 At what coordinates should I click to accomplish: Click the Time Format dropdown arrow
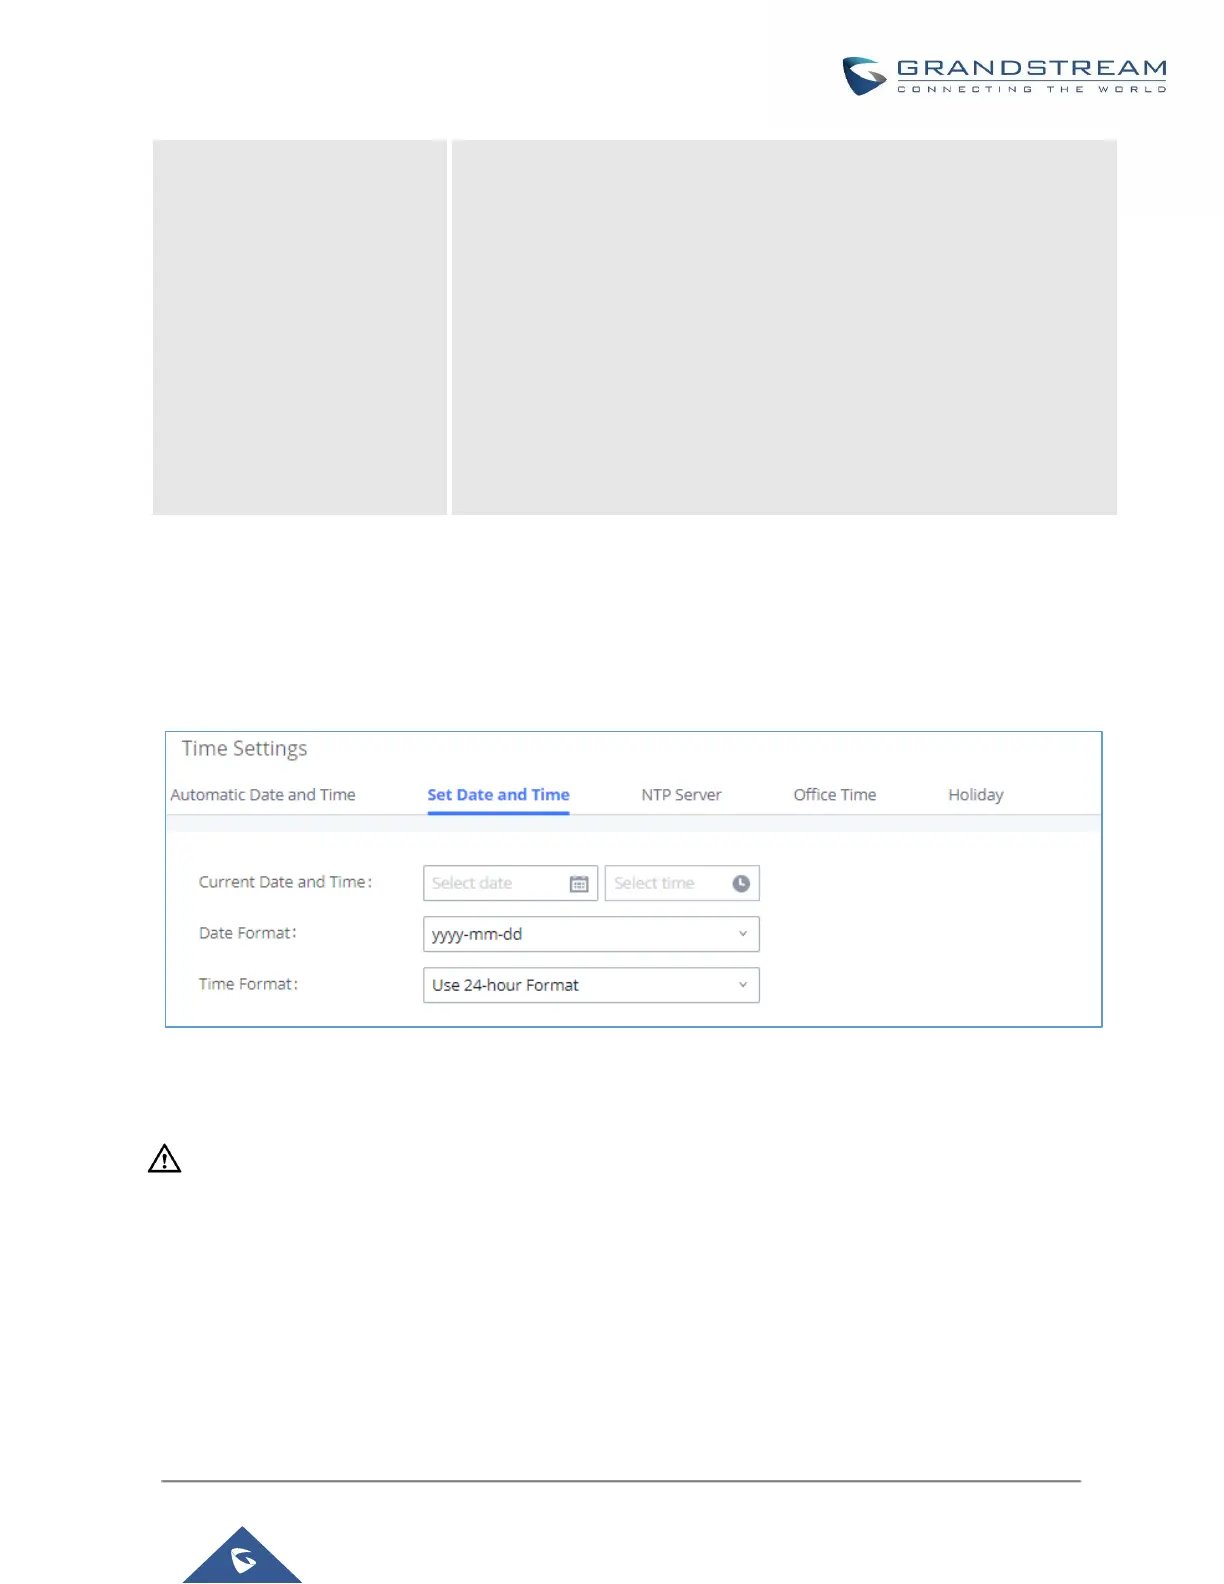(x=743, y=985)
